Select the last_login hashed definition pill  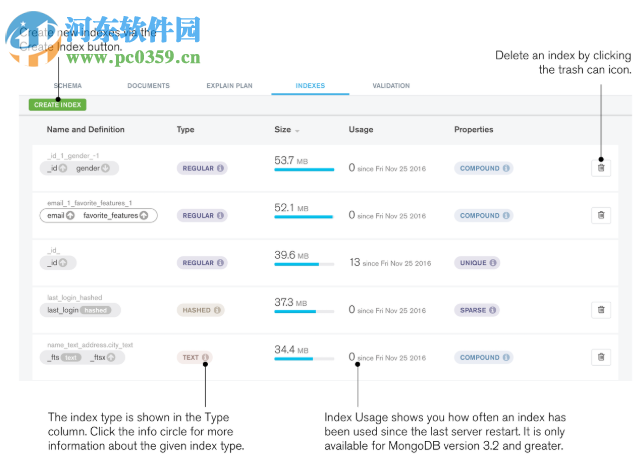80,310
